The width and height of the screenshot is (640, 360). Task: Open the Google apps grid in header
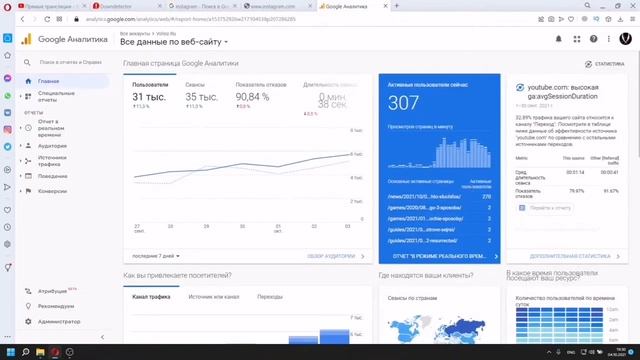(x=577, y=39)
